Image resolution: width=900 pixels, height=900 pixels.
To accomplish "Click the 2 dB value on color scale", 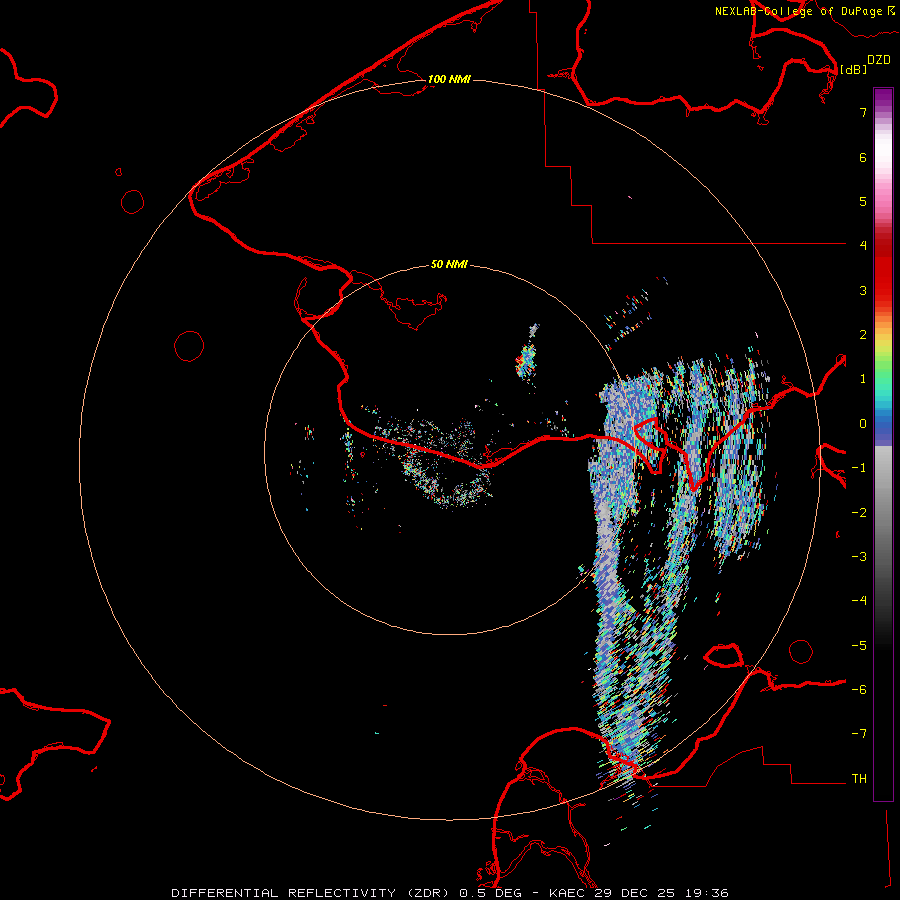I will coord(863,335).
